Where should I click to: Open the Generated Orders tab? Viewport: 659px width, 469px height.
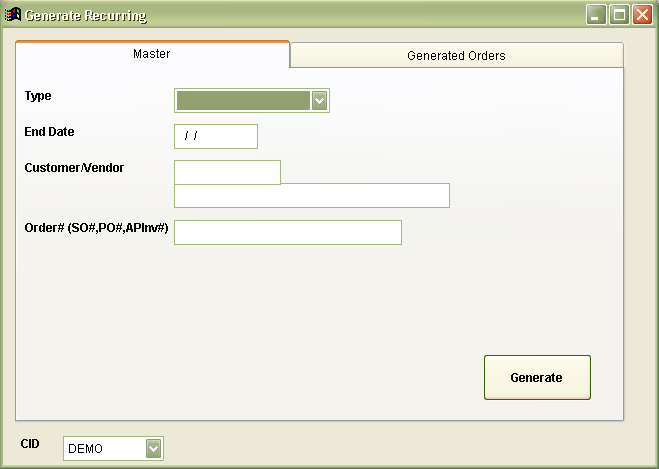[x=456, y=56]
